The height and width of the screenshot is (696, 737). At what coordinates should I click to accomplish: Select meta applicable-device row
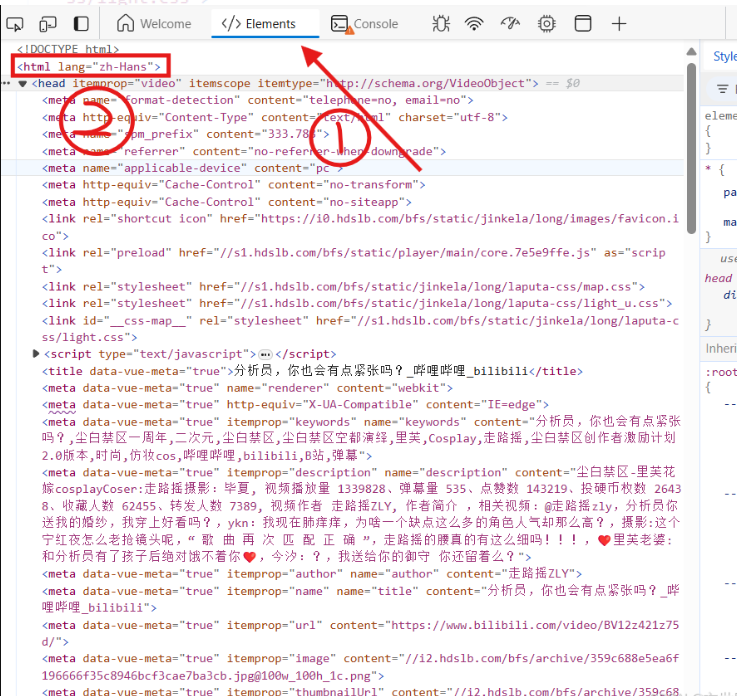(193, 168)
